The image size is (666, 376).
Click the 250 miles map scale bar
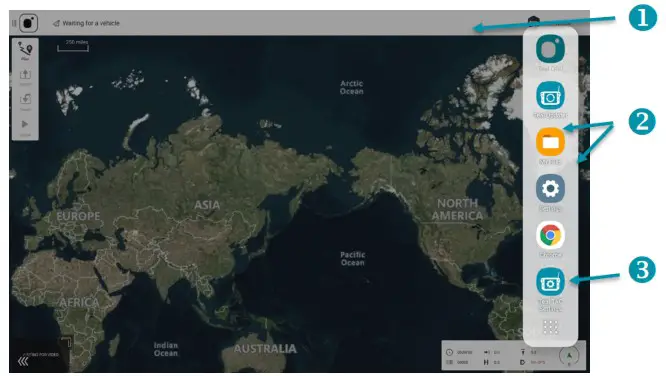[x=73, y=45]
